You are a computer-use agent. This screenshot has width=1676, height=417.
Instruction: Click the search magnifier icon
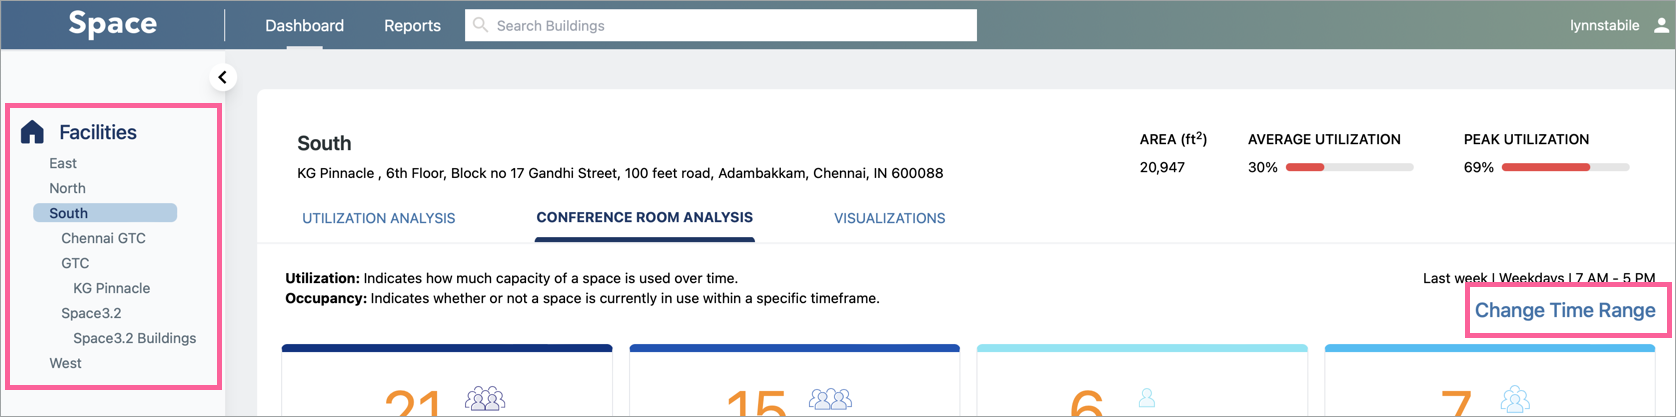coord(481,25)
